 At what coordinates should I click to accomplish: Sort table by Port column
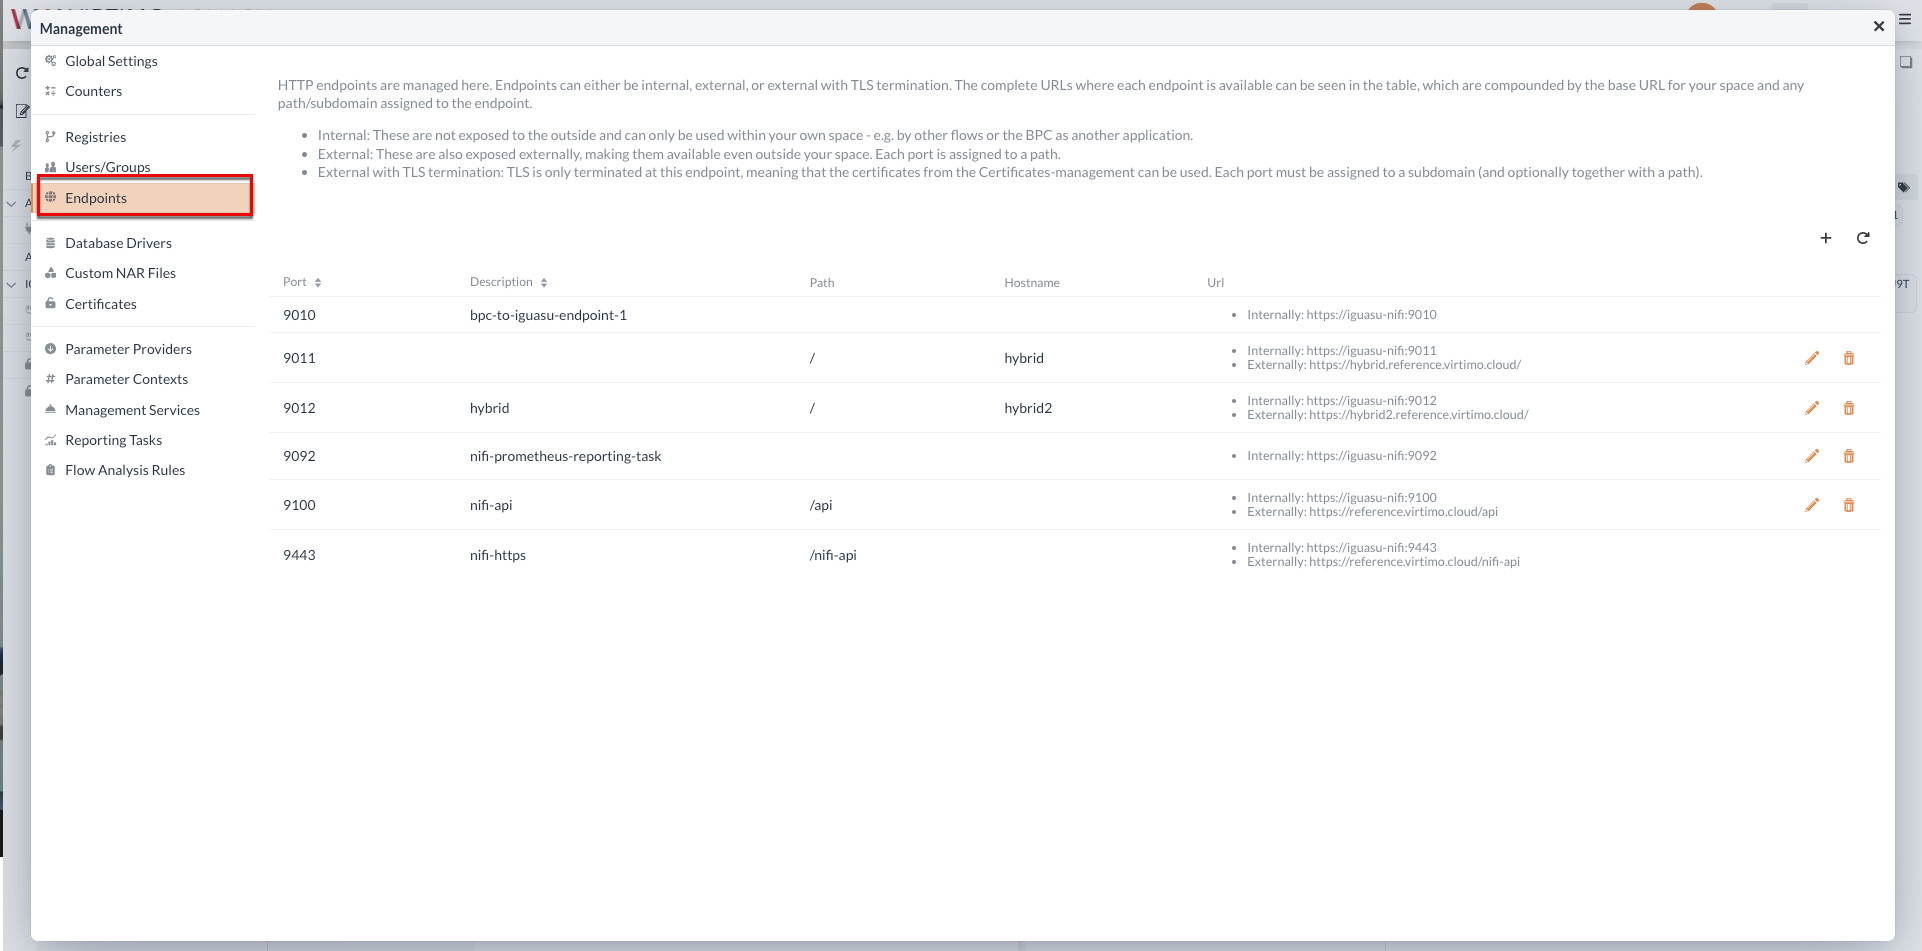[x=302, y=282]
